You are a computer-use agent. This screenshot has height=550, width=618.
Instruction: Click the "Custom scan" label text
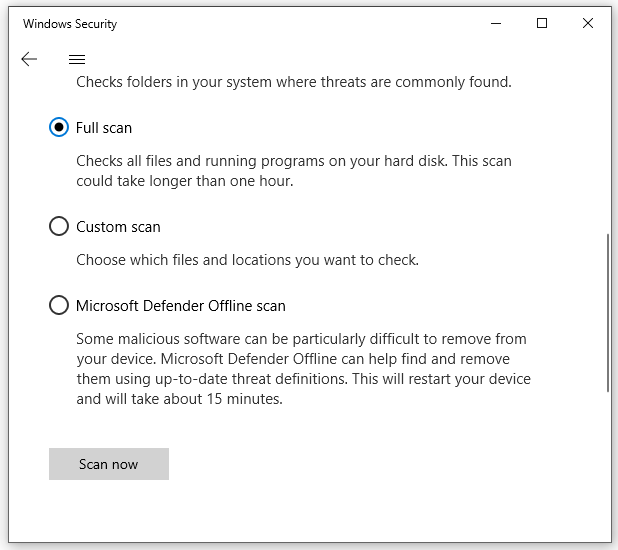[118, 227]
